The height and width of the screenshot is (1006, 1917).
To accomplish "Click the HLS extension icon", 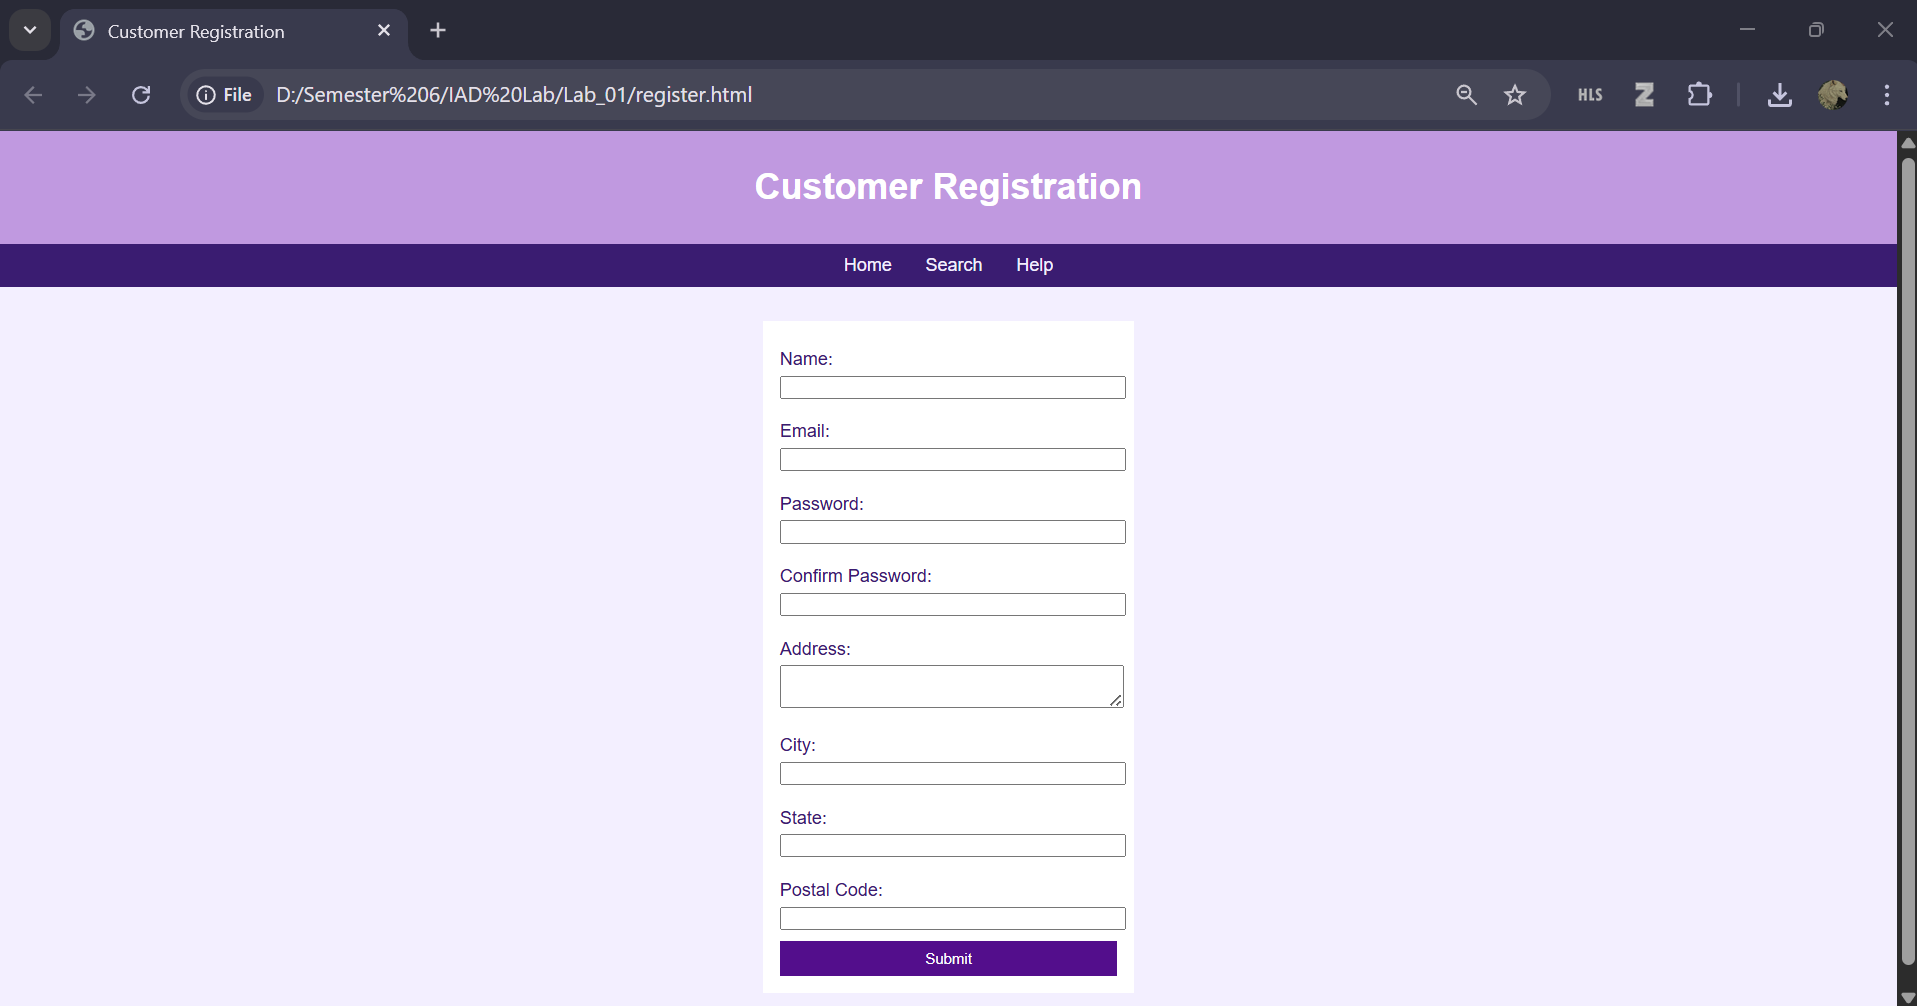I will 1590,95.
